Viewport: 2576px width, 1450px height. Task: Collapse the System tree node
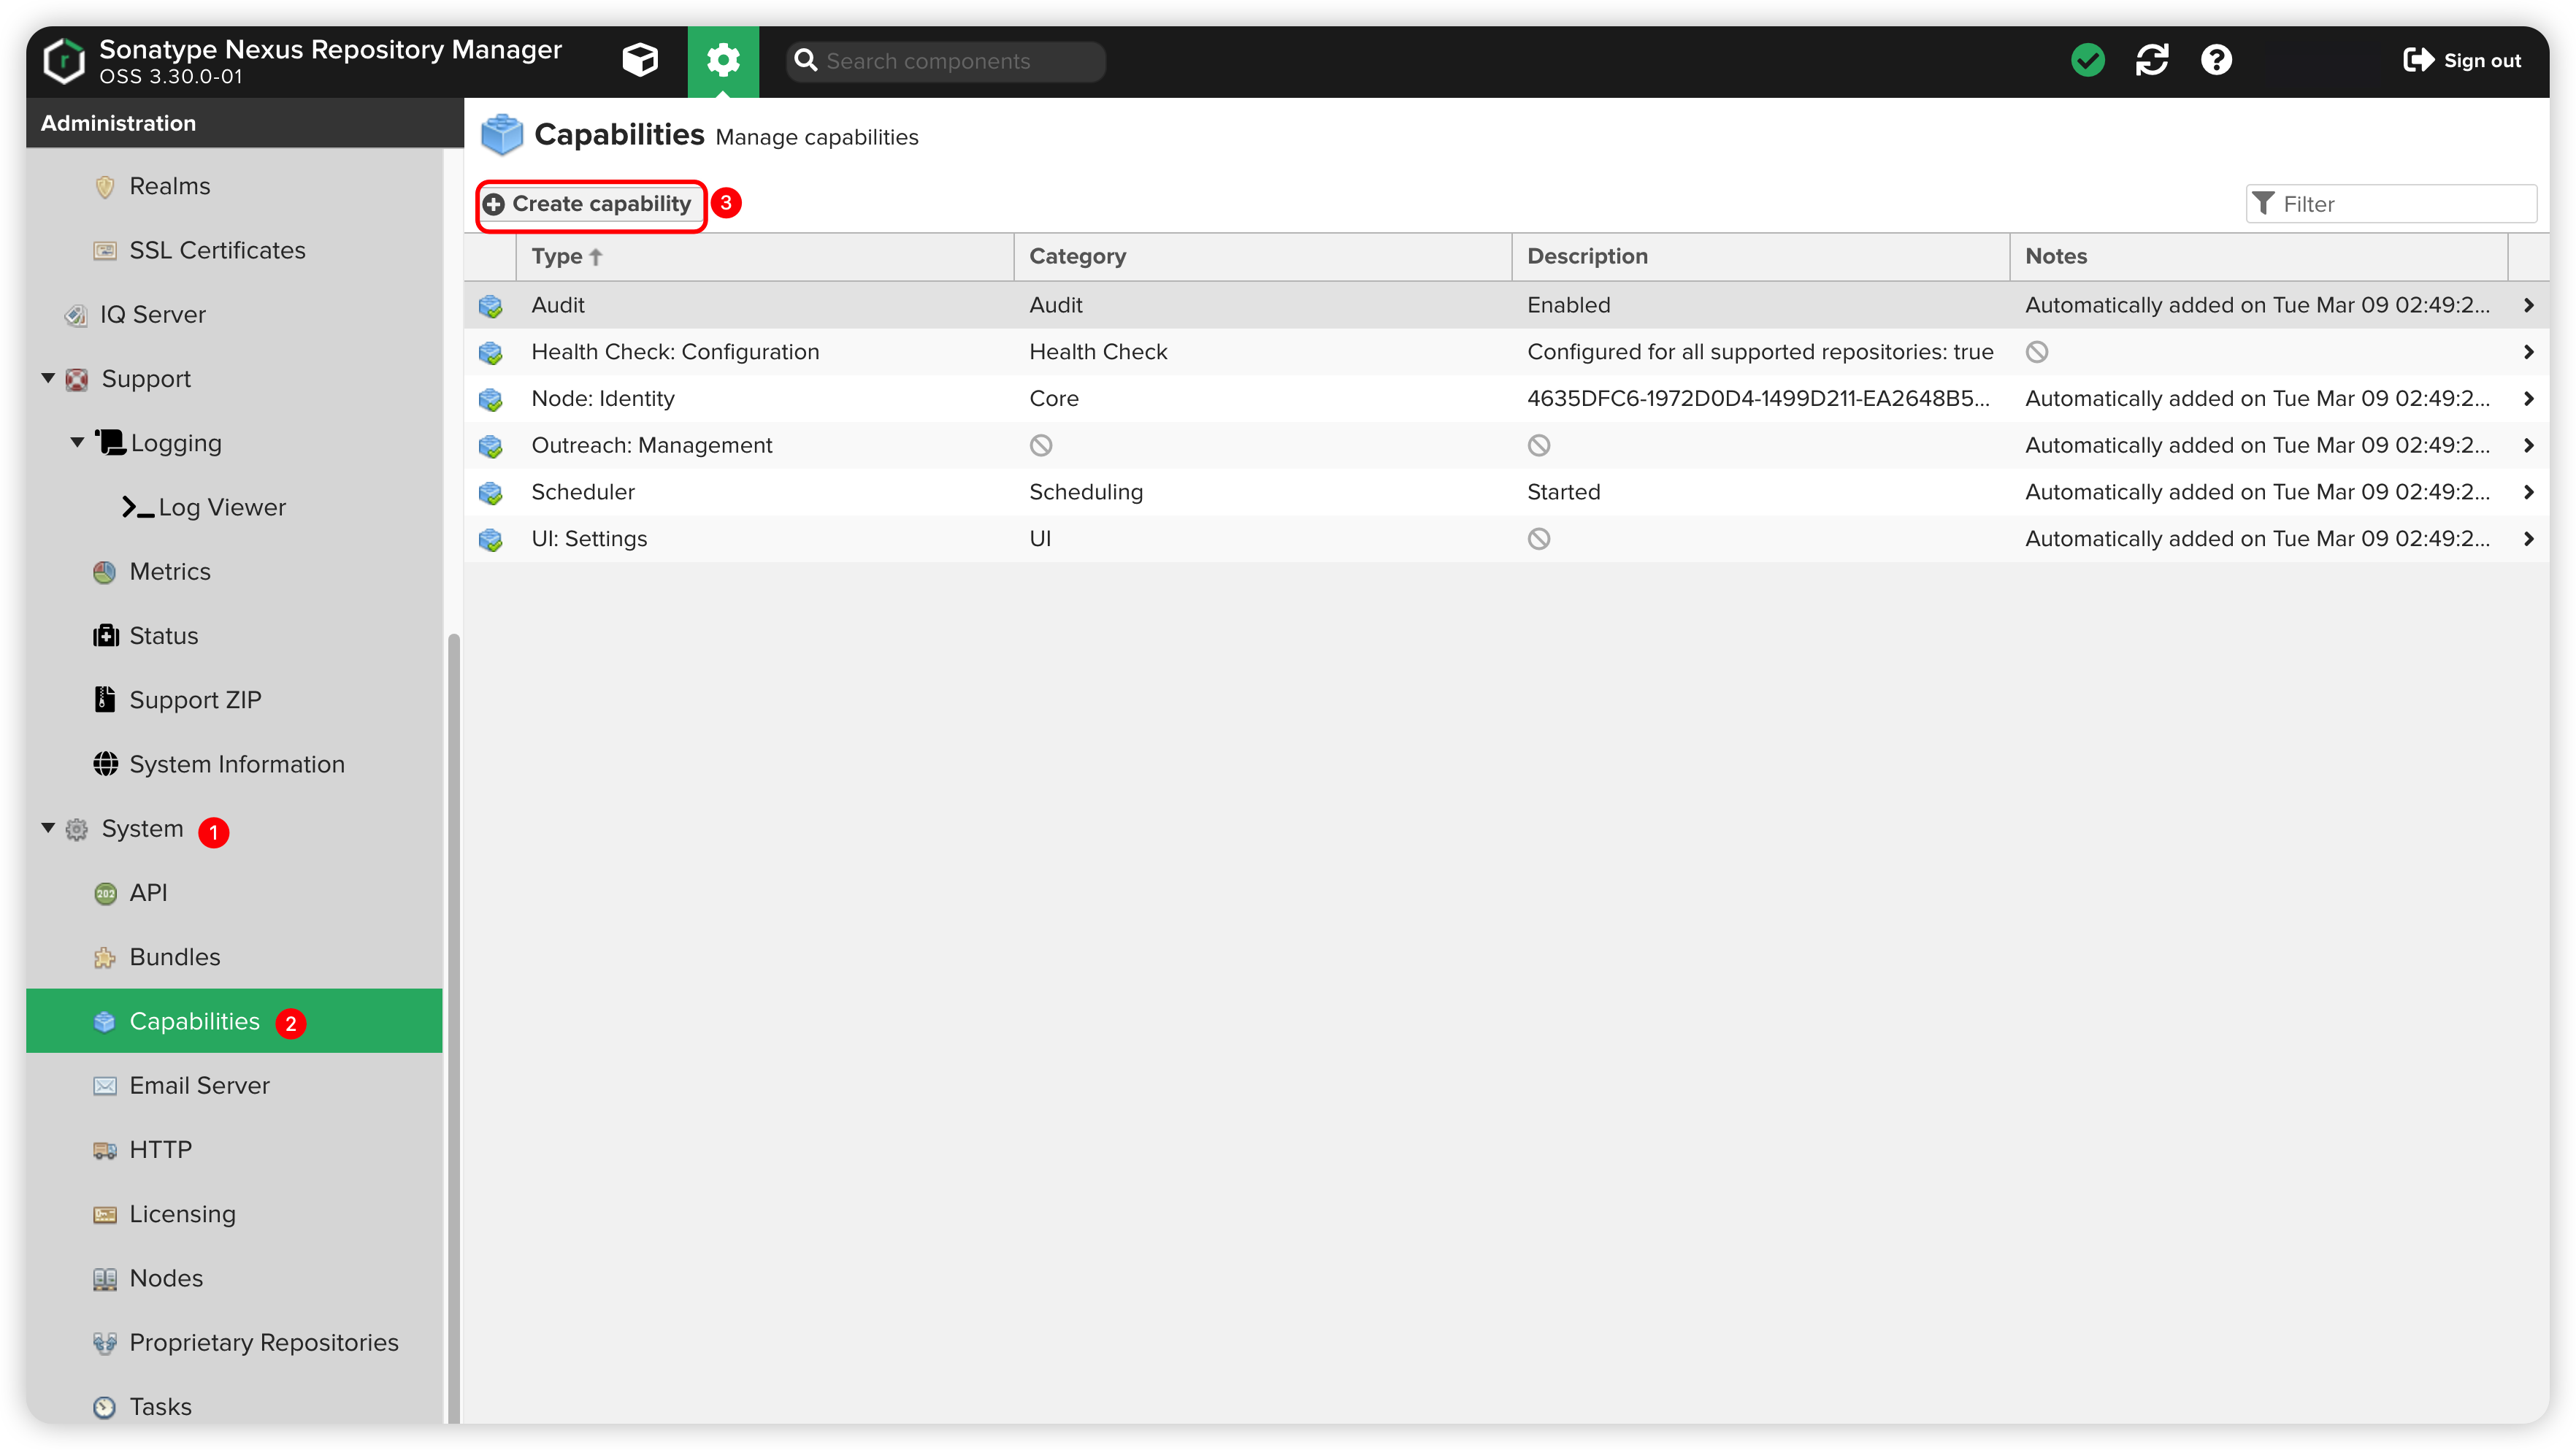48,828
